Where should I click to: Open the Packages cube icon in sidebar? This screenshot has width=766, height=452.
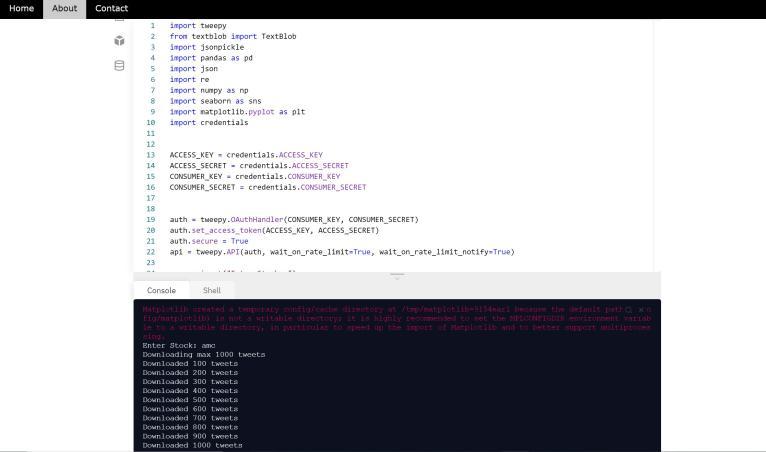(x=119, y=41)
